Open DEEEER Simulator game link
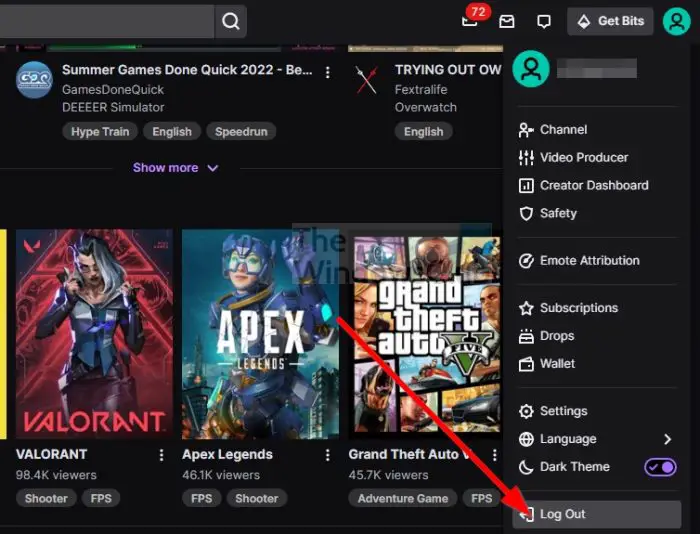Image resolution: width=700 pixels, height=534 pixels. (x=113, y=108)
